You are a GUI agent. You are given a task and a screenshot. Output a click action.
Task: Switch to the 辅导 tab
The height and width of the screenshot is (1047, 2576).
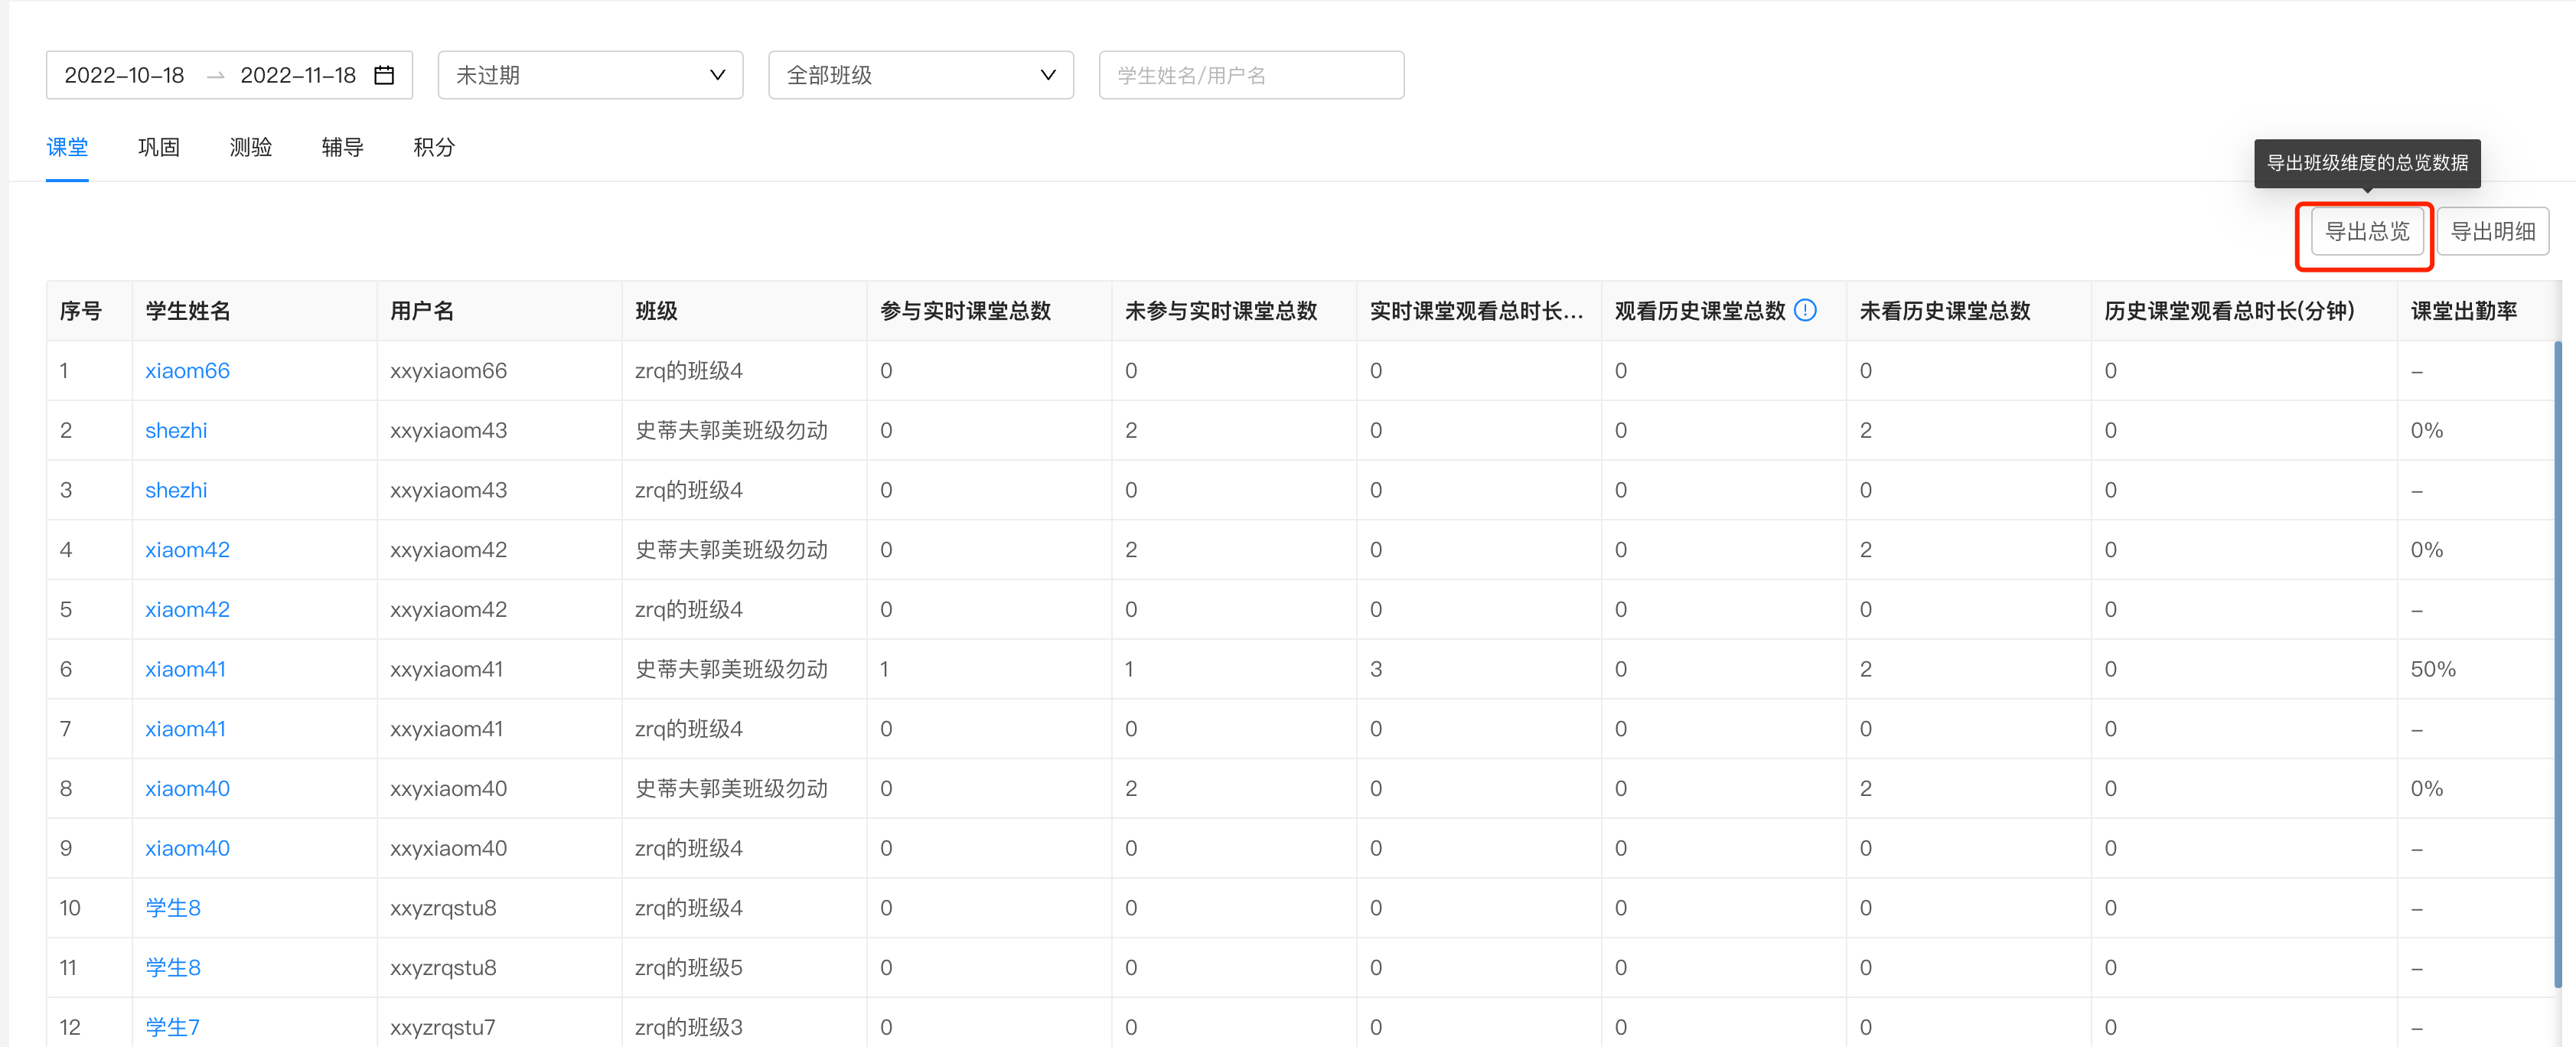click(x=343, y=147)
